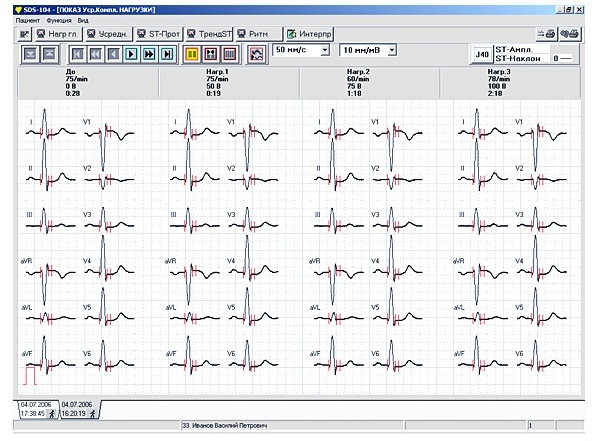Switch to the 17:38:45 session tab

pyautogui.click(x=38, y=409)
